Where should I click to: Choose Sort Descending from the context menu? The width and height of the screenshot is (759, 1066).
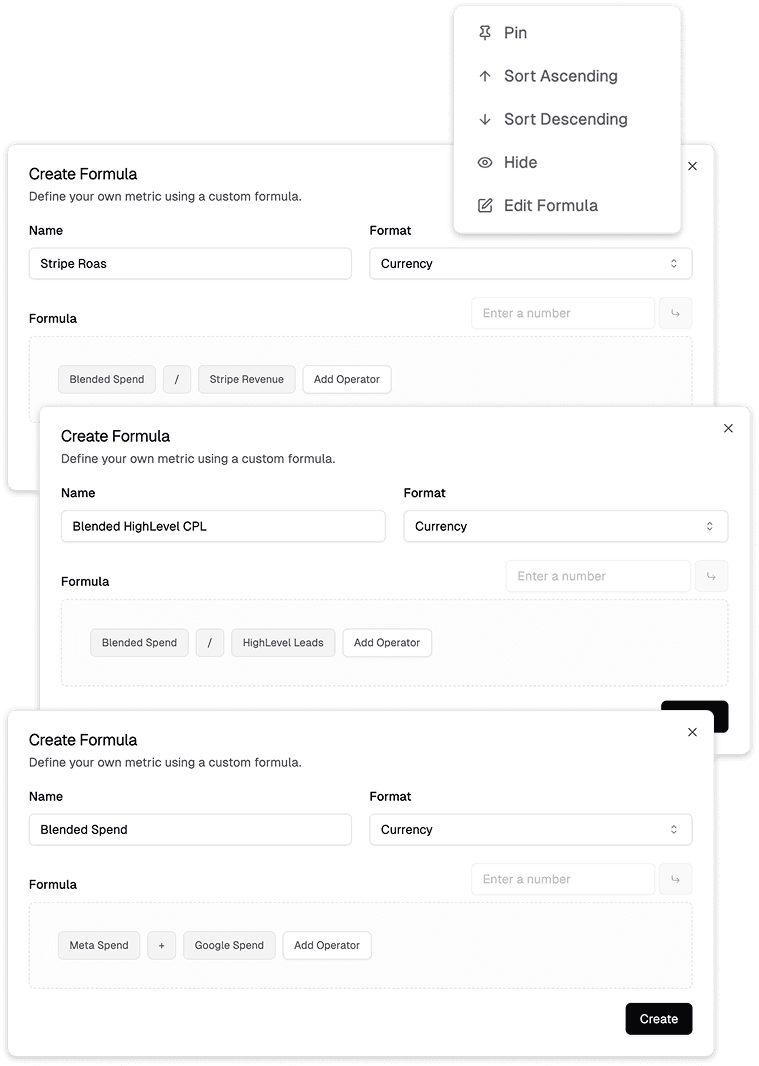click(565, 119)
